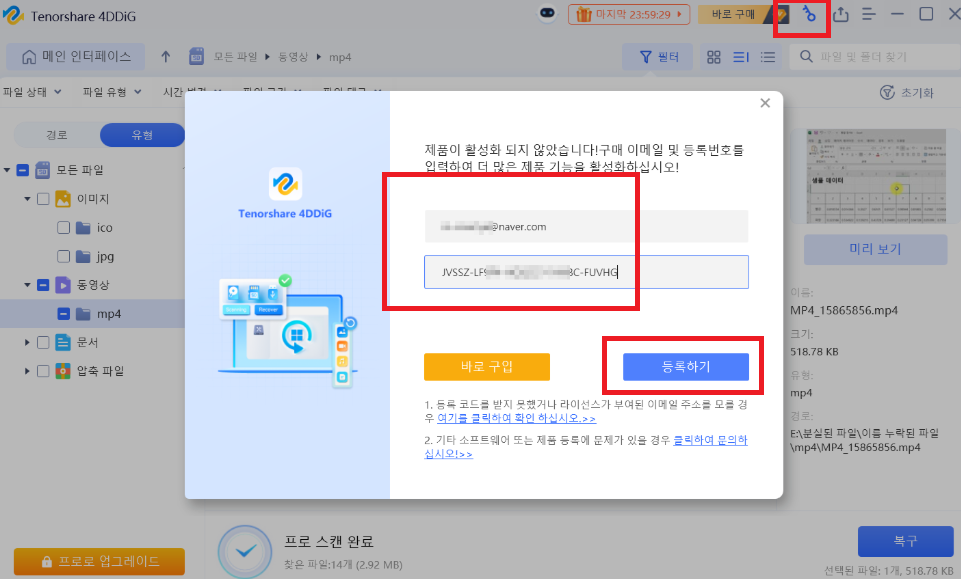961x579 pixels.
Task: Select the ico folder icon
Action: point(83,227)
